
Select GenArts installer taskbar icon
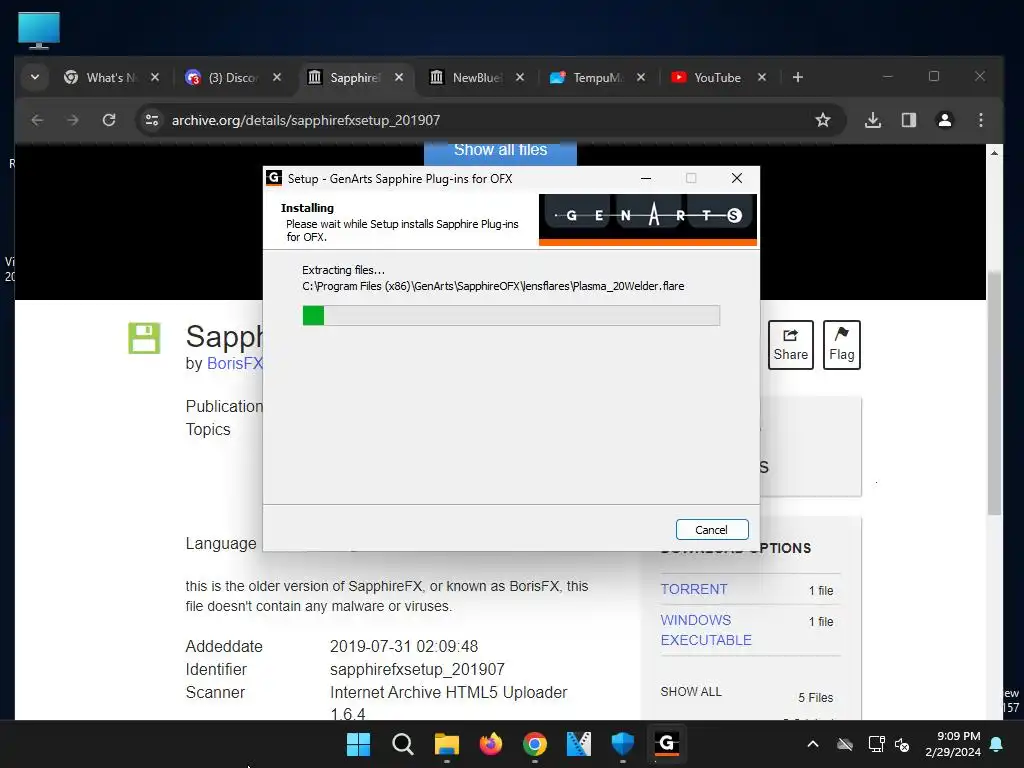point(667,744)
